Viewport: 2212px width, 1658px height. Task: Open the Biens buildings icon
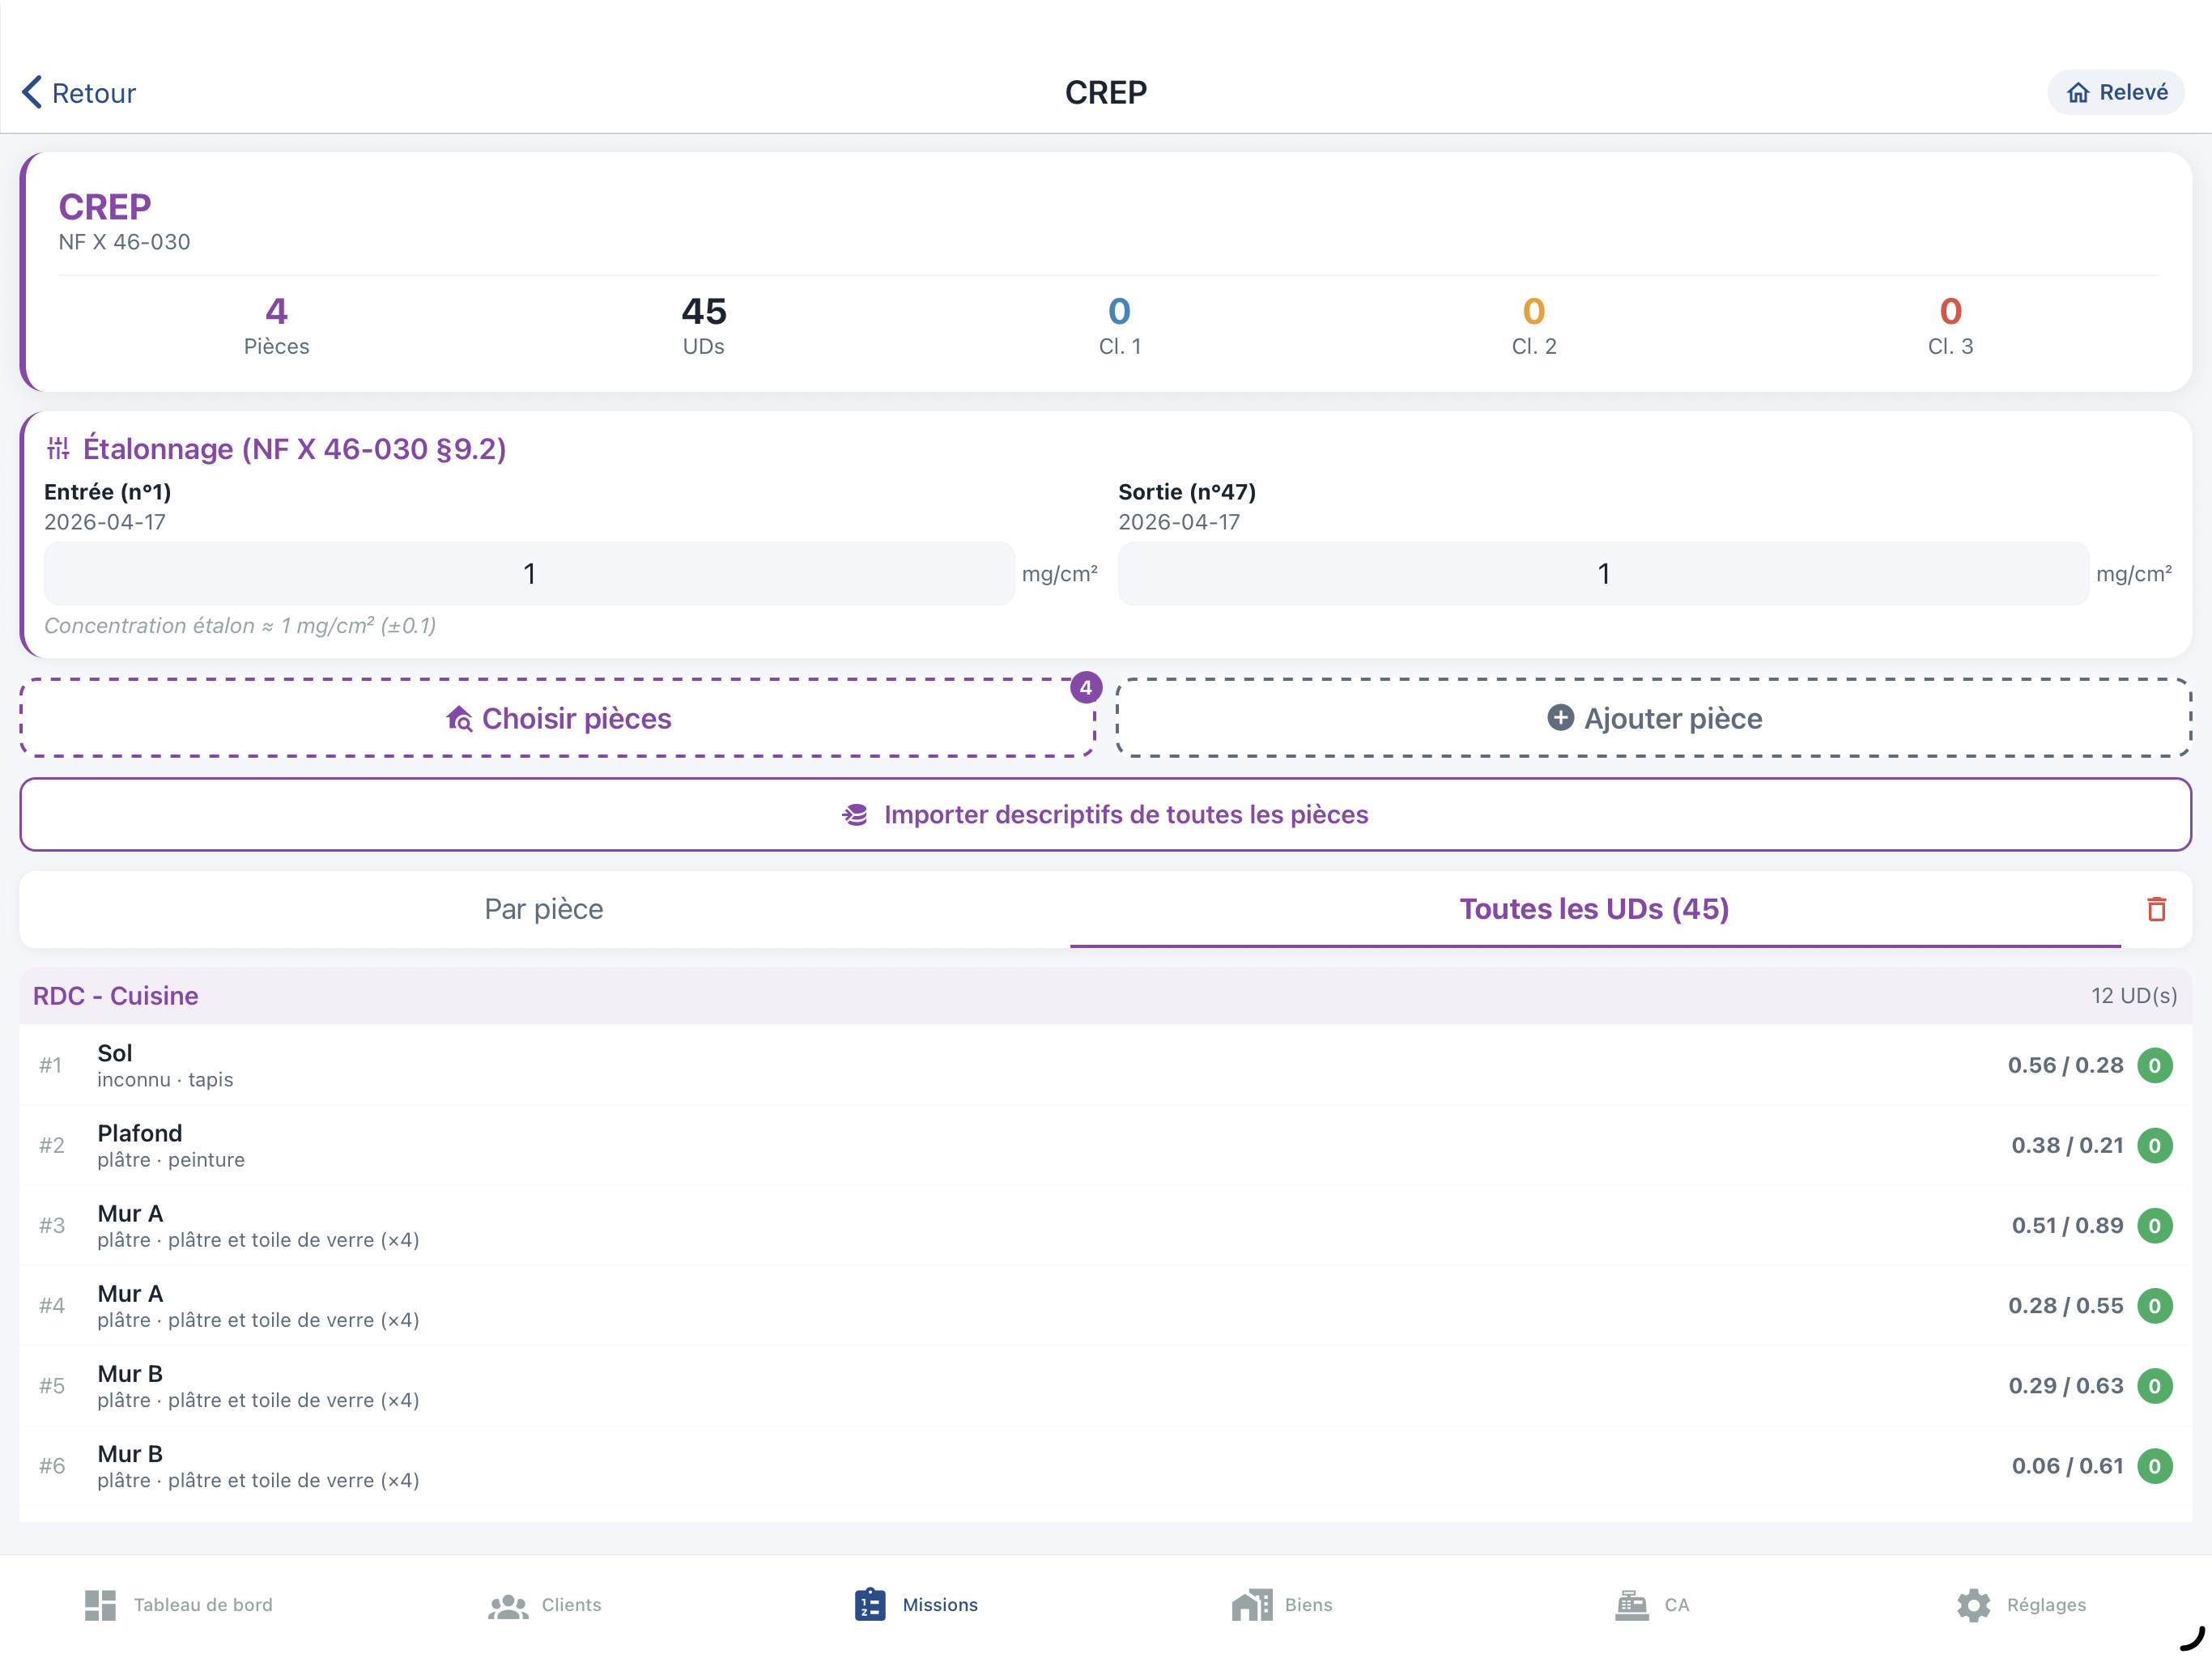pyautogui.click(x=1252, y=1605)
